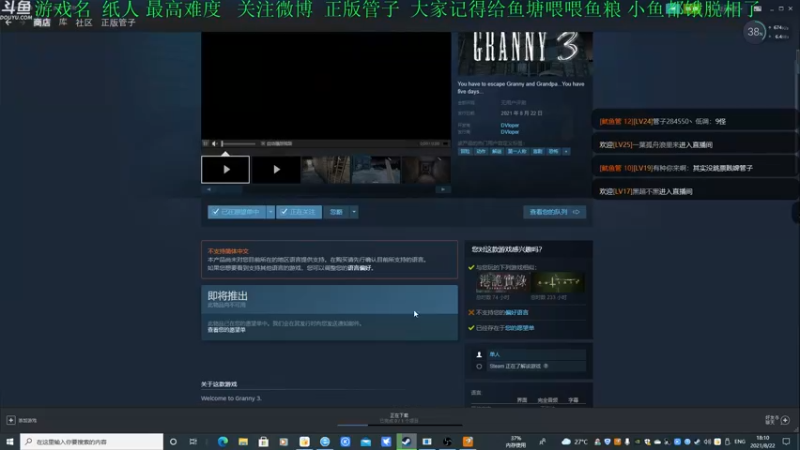Image resolution: width=800 pixels, height=450 pixels.
Task: Expand the wishlist button dropdown arrow
Action: pyautogui.click(x=270, y=212)
